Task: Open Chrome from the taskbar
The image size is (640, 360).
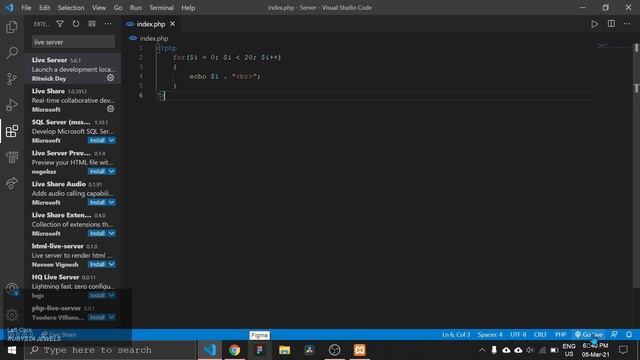Action: tap(235, 350)
